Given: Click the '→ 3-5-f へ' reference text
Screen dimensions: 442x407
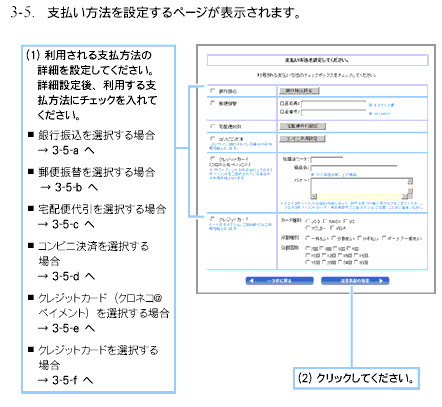Looking at the screenshot, I should (x=65, y=380).
